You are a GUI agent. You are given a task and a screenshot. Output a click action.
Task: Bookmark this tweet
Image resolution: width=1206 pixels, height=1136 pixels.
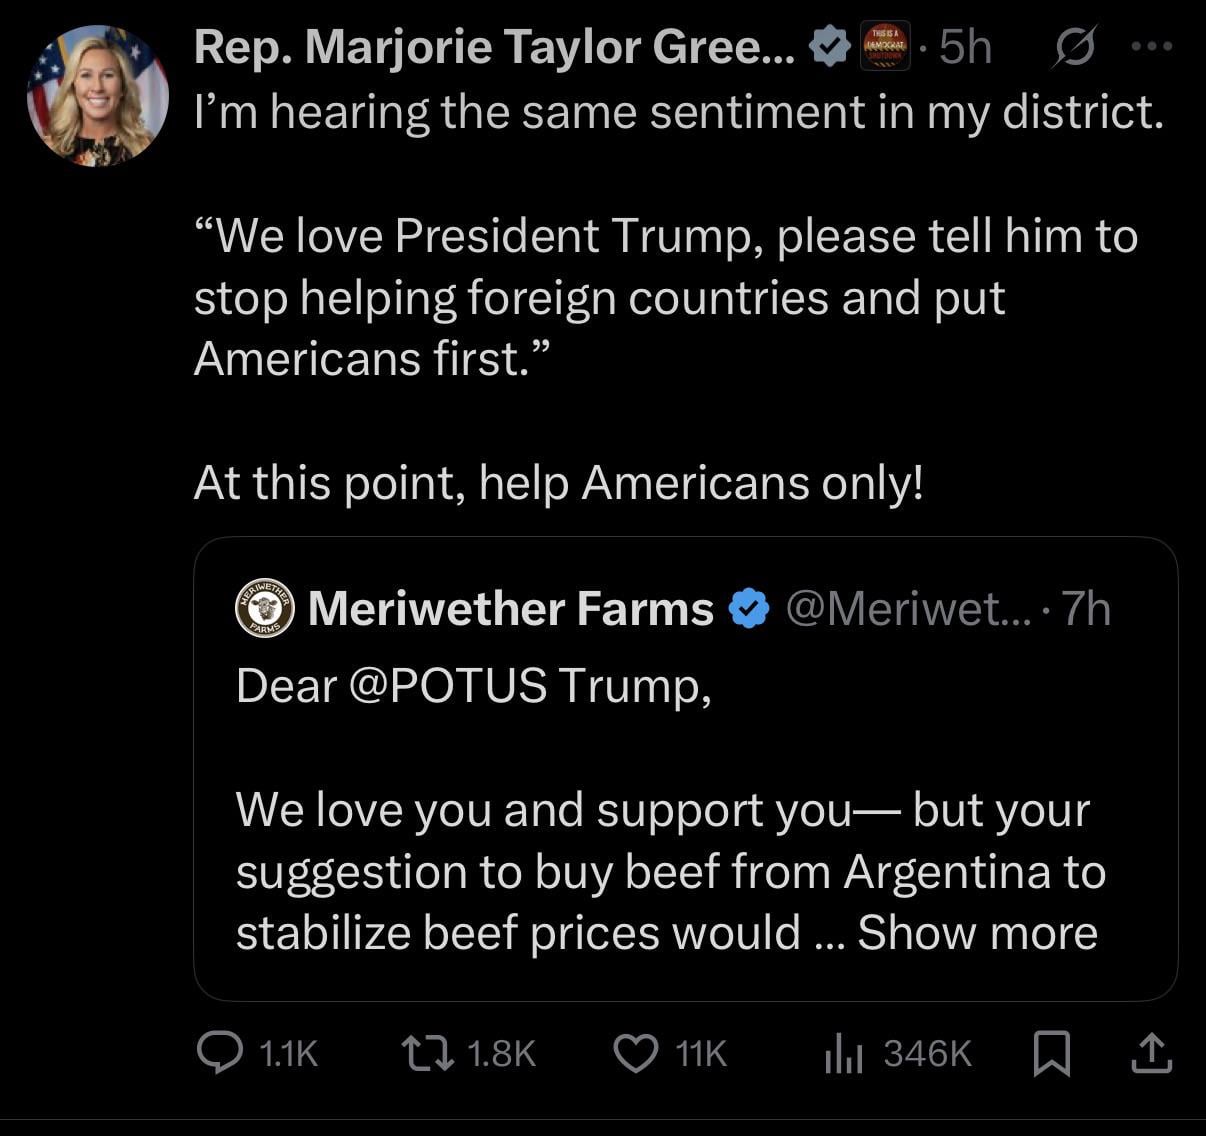point(1051,1054)
